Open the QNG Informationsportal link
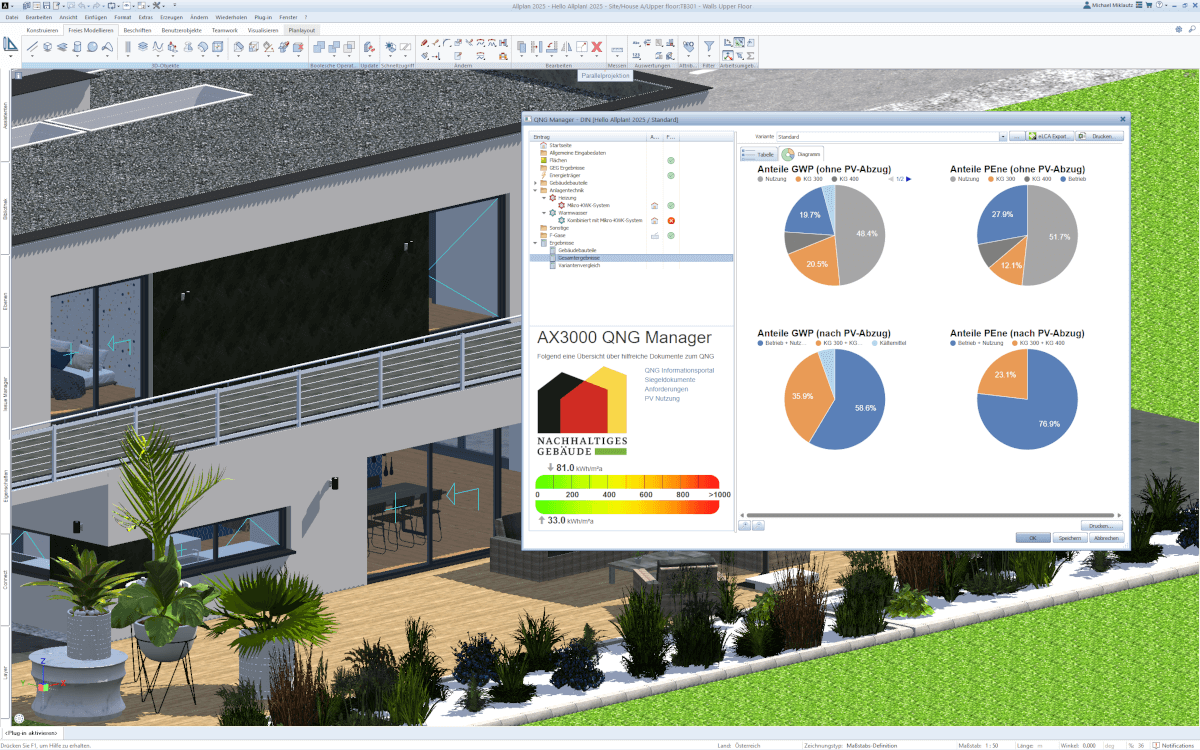 pos(679,371)
